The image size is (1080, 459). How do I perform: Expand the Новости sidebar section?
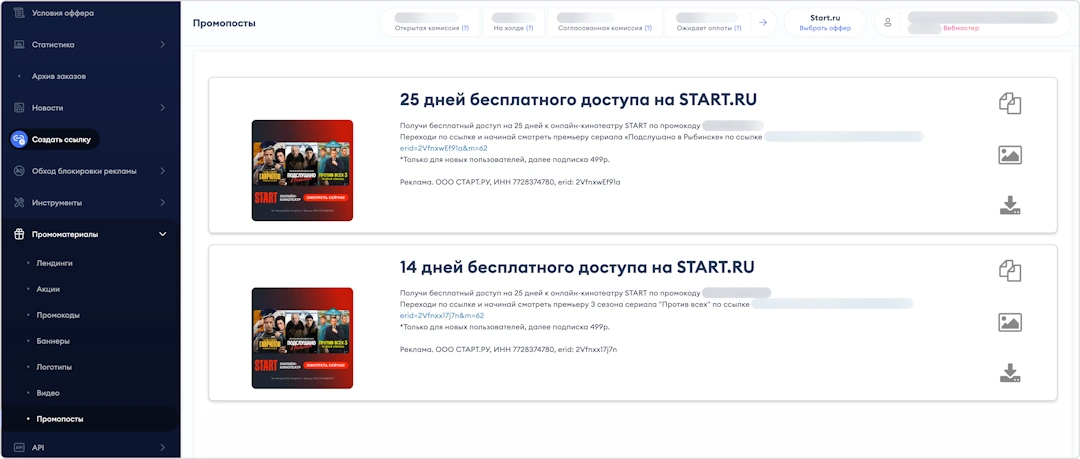163,107
